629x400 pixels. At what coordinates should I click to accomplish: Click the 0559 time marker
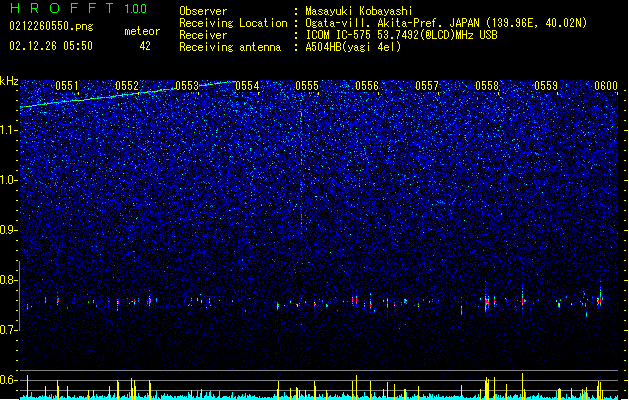click(x=546, y=85)
